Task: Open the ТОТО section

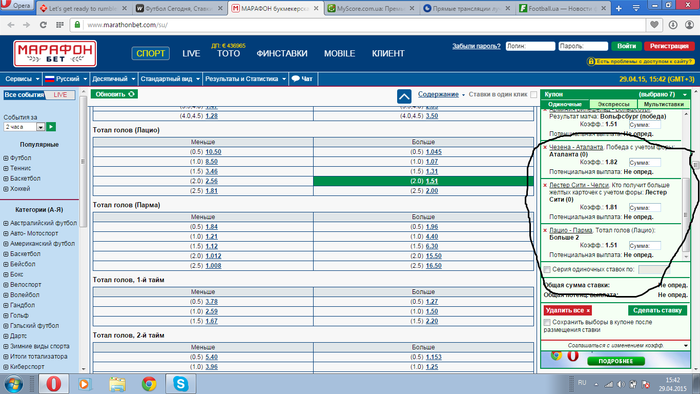Action: pyautogui.click(x=228, y=54)
